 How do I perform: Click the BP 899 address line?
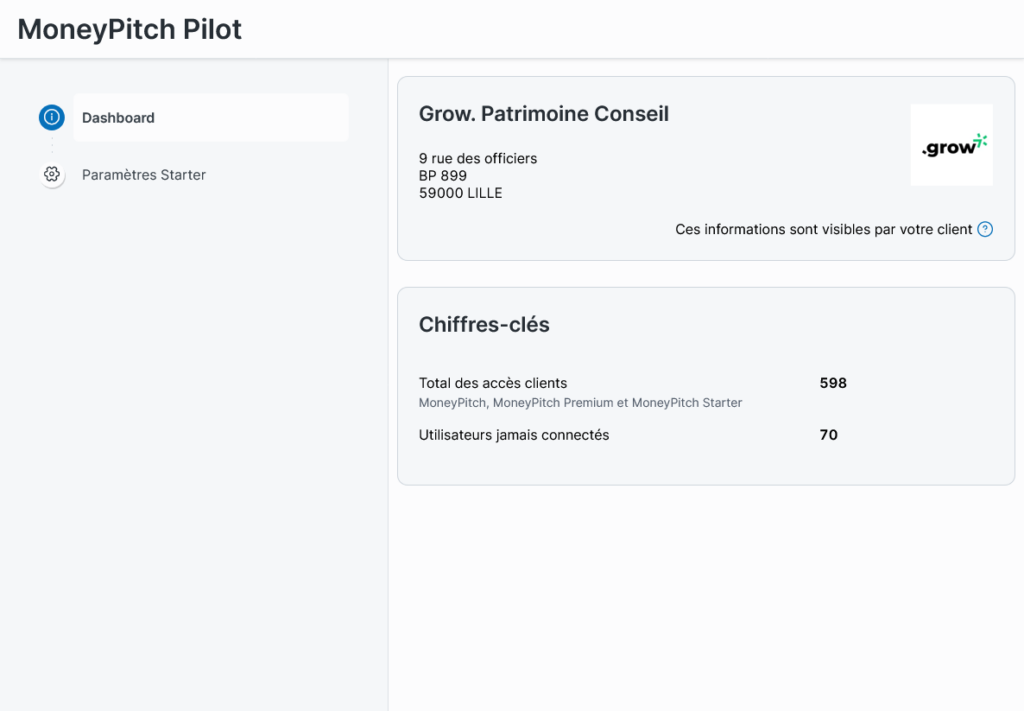[442, 176]
